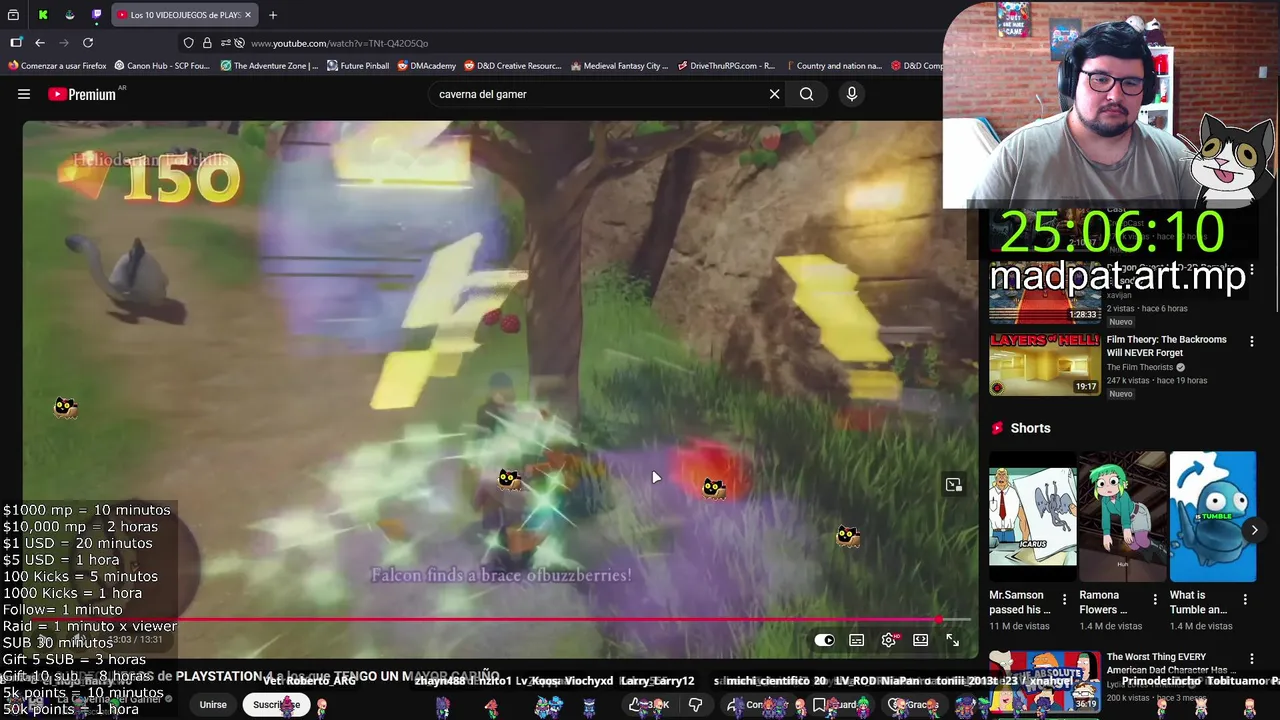Open 'Canon Hub - SCP Fou...' bookmark

pyautogui.click(x=162, y=66)
